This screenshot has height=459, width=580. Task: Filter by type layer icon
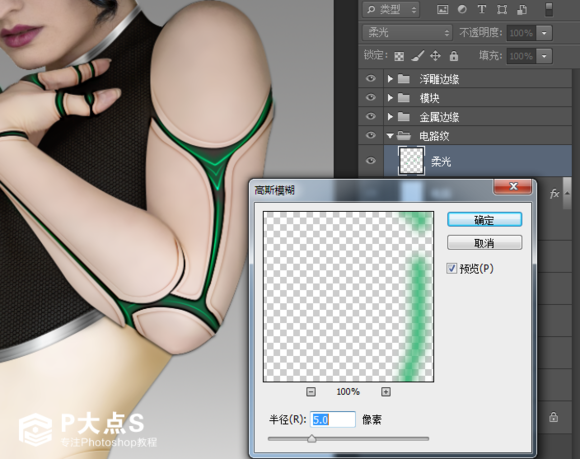[x=482, y=10]
